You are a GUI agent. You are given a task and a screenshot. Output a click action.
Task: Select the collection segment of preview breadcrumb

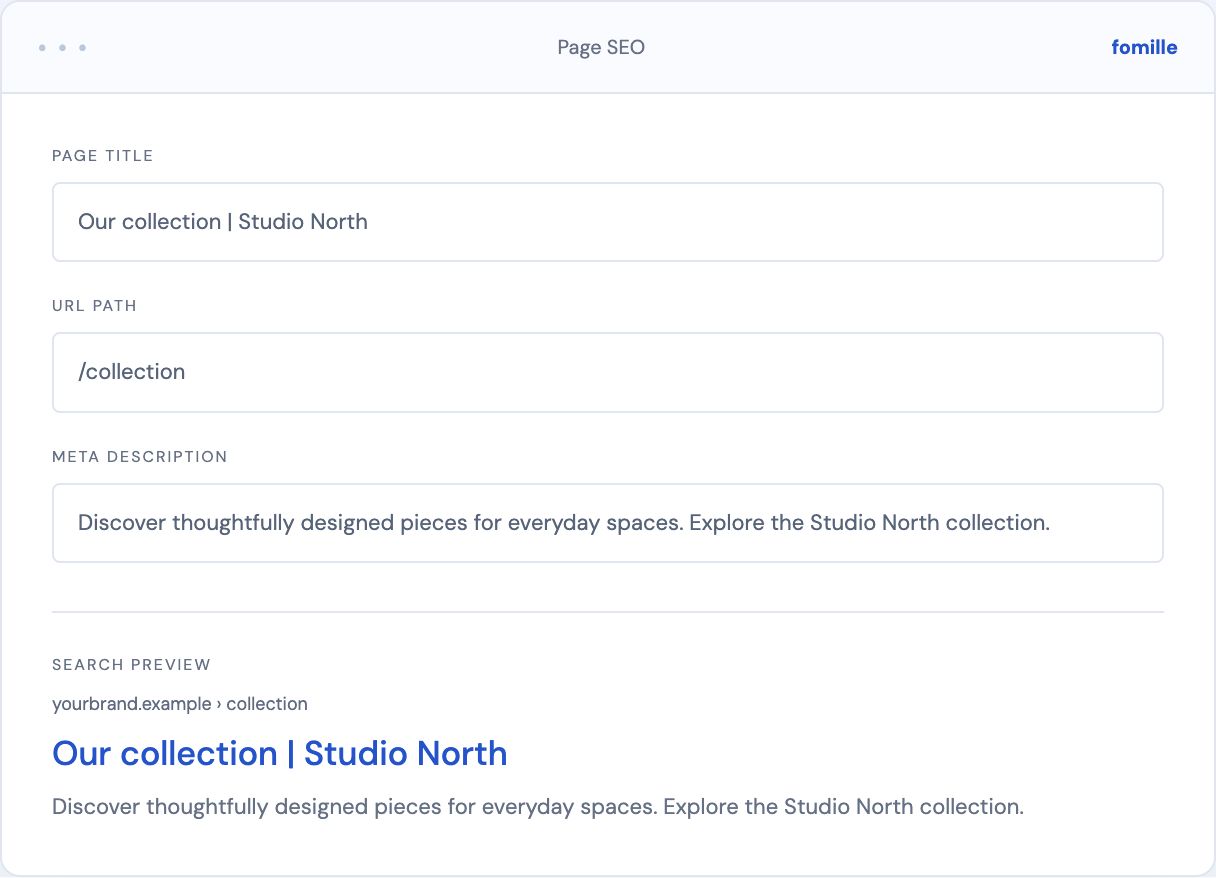coord(267,704)
